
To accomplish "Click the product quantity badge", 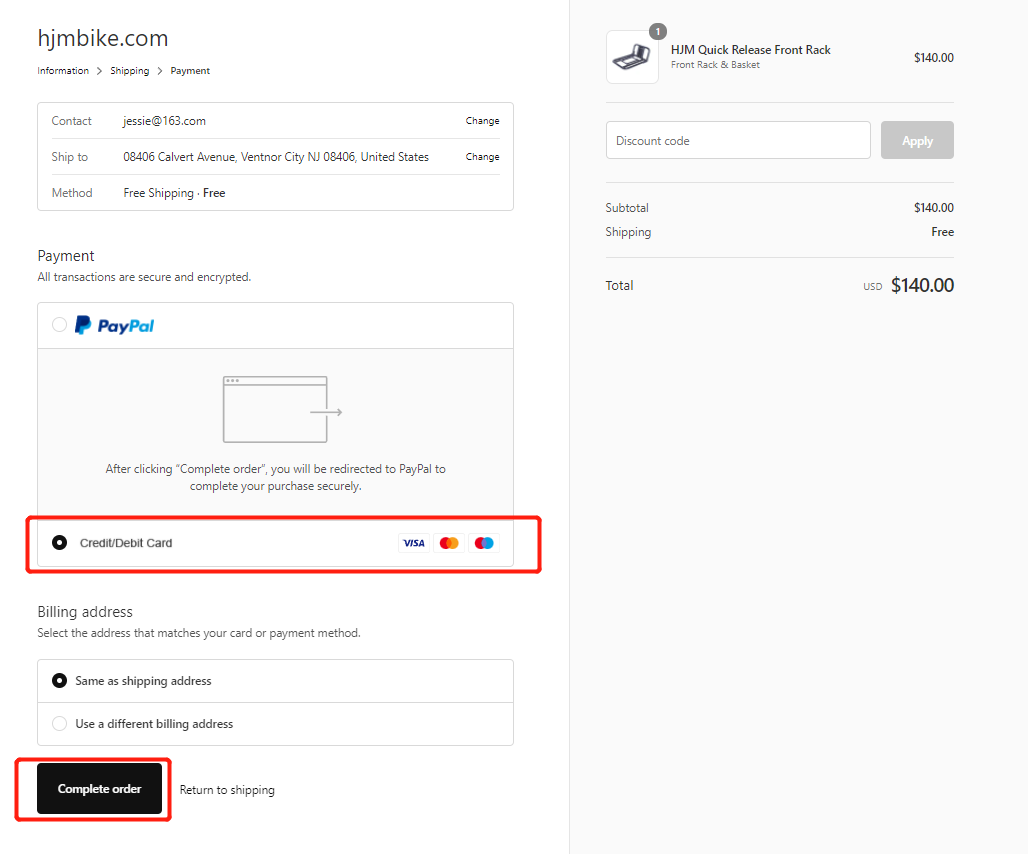I will [x=658, y=31].
